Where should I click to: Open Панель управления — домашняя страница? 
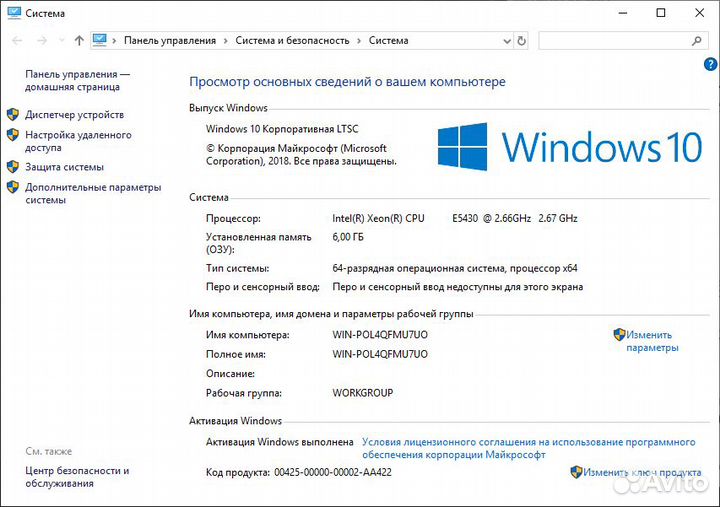(x=78, y=80)
